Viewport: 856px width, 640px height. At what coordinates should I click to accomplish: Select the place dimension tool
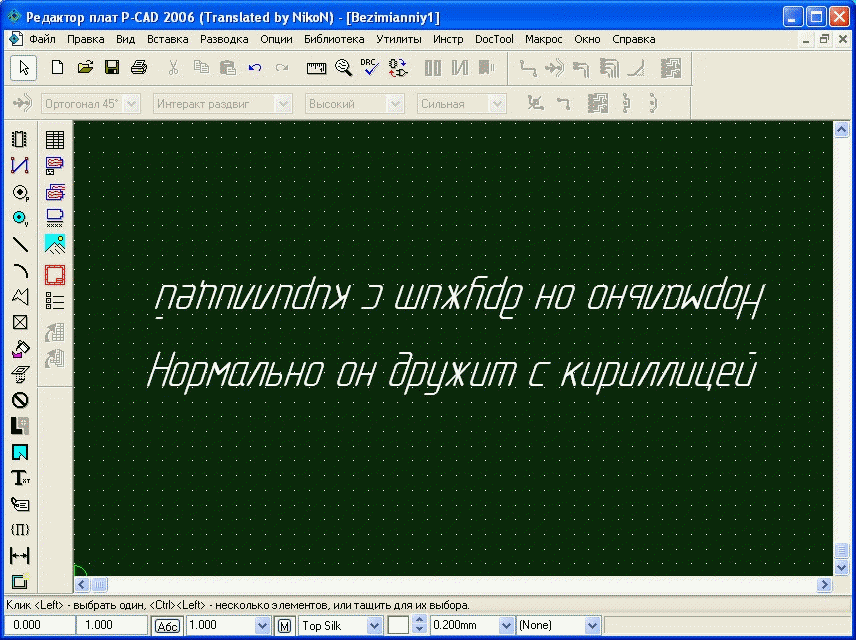[x=20, y=556]
